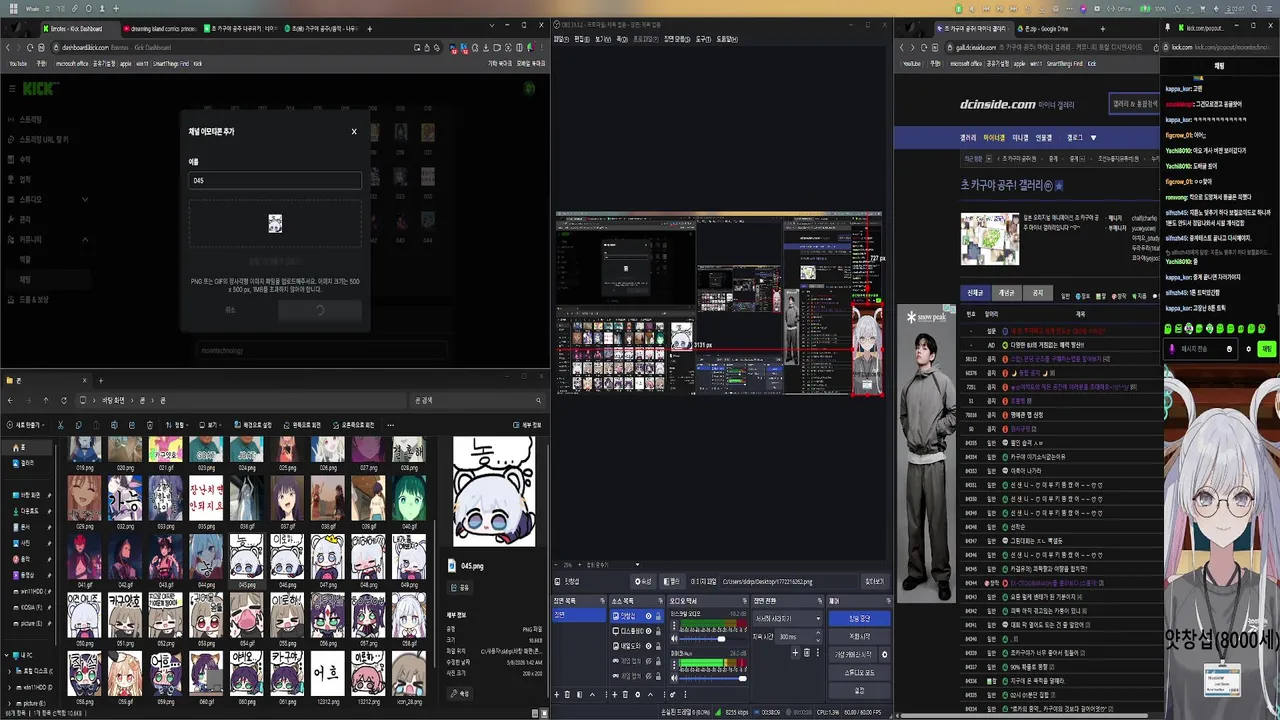Expand the Studio section in Kick sidebar
This screenshot has height=720, width=1280.
click(x=84, y=199)
